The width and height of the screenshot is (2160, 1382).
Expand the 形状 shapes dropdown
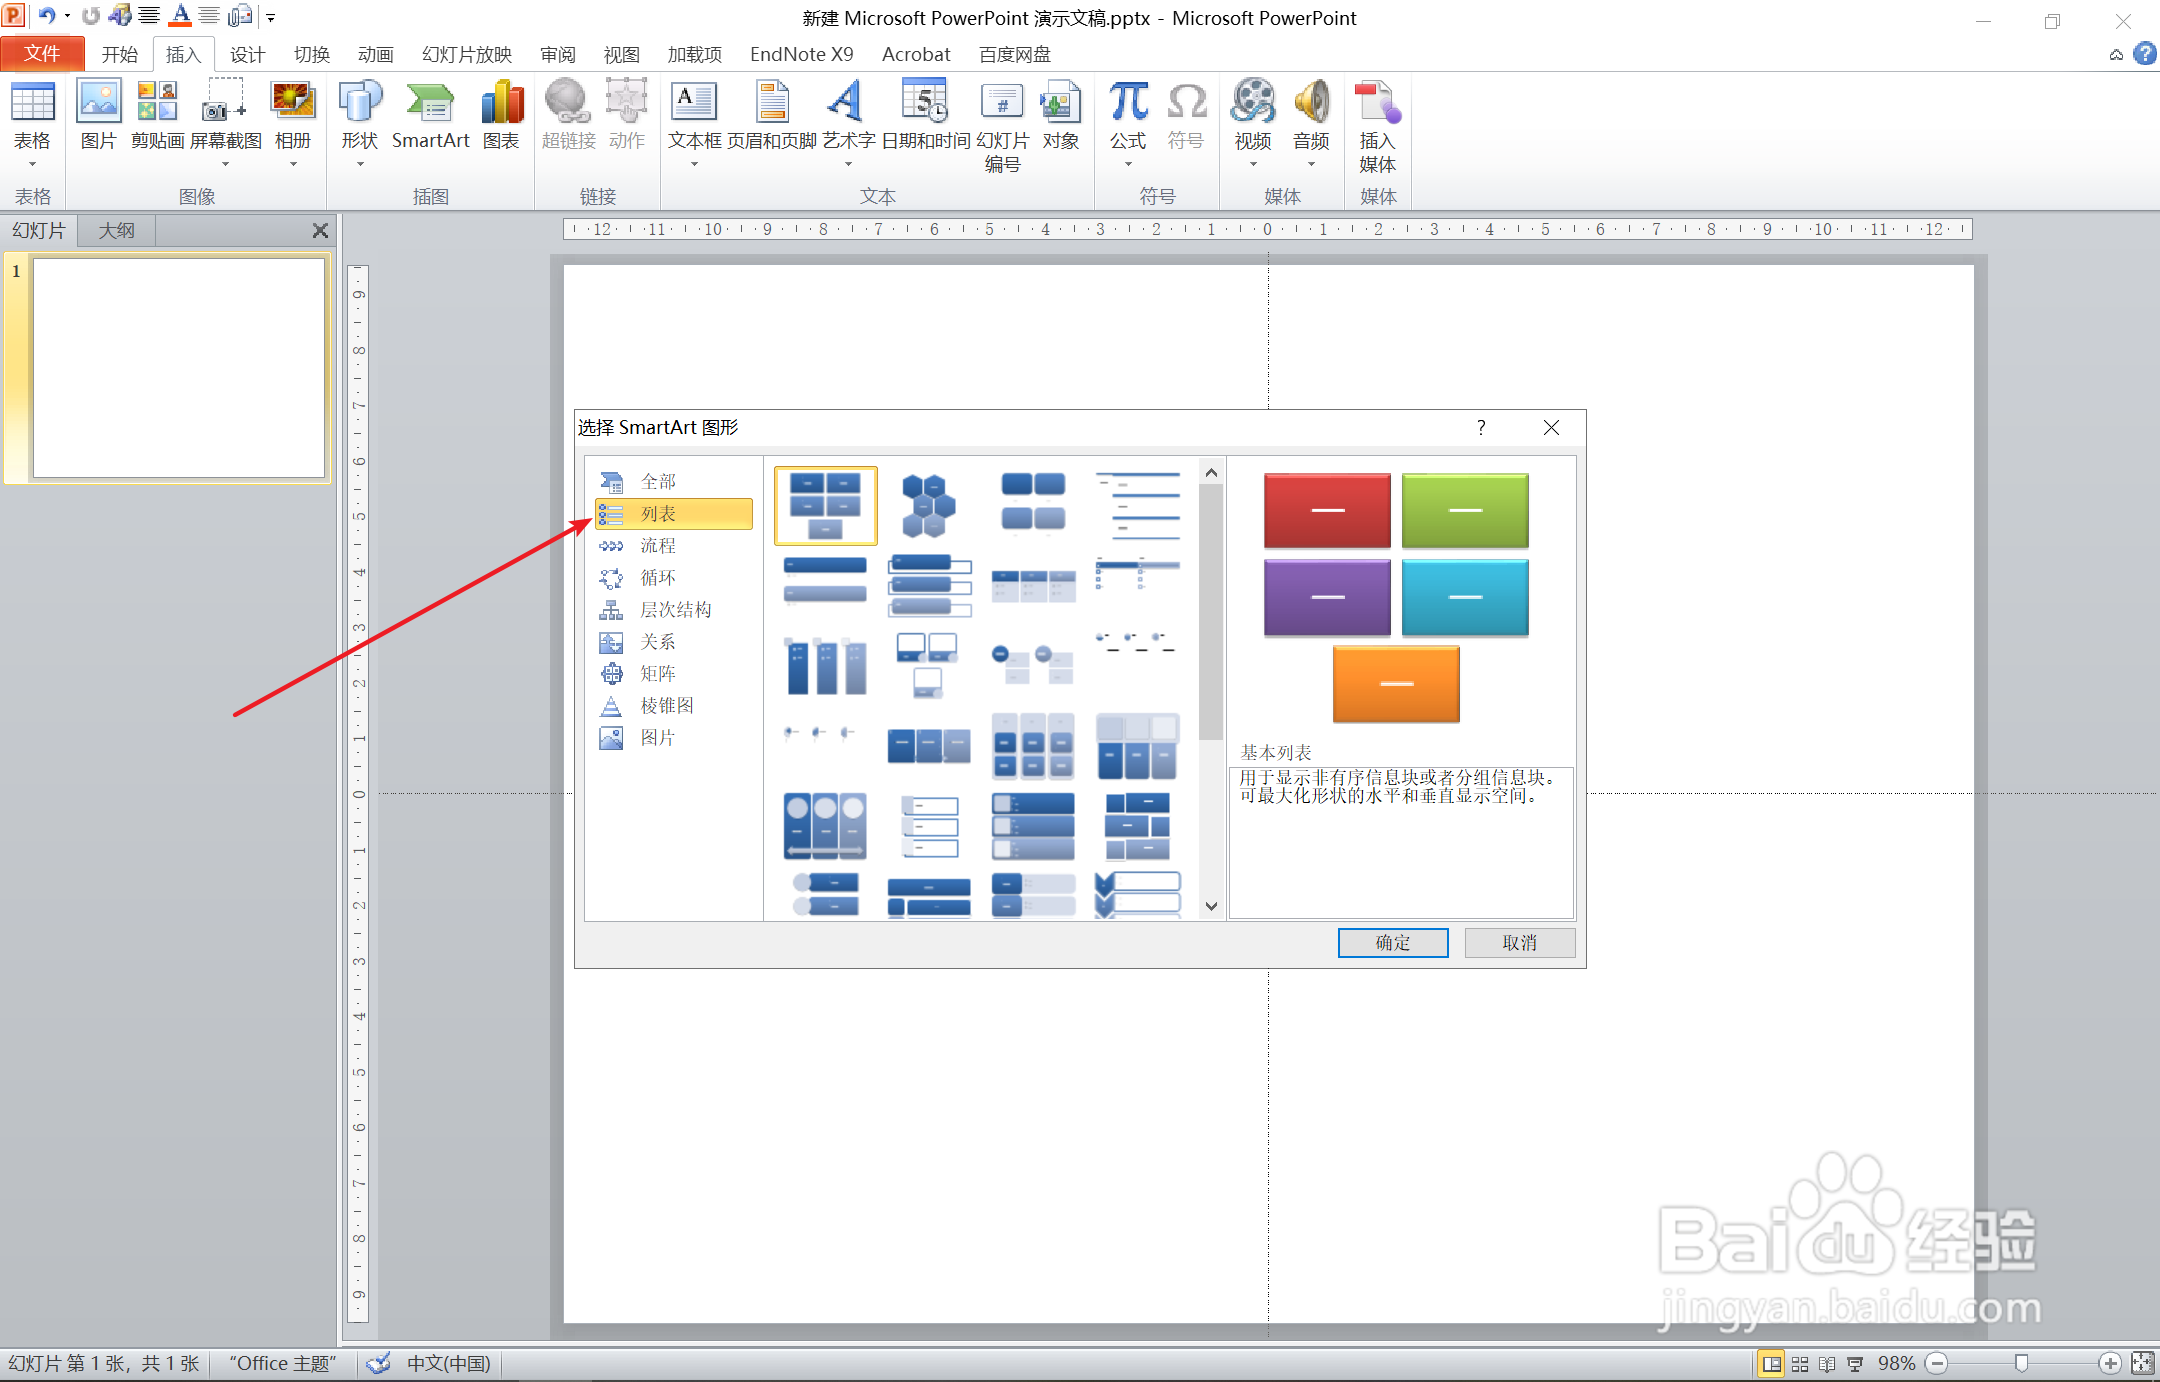(x=360, y=164)
